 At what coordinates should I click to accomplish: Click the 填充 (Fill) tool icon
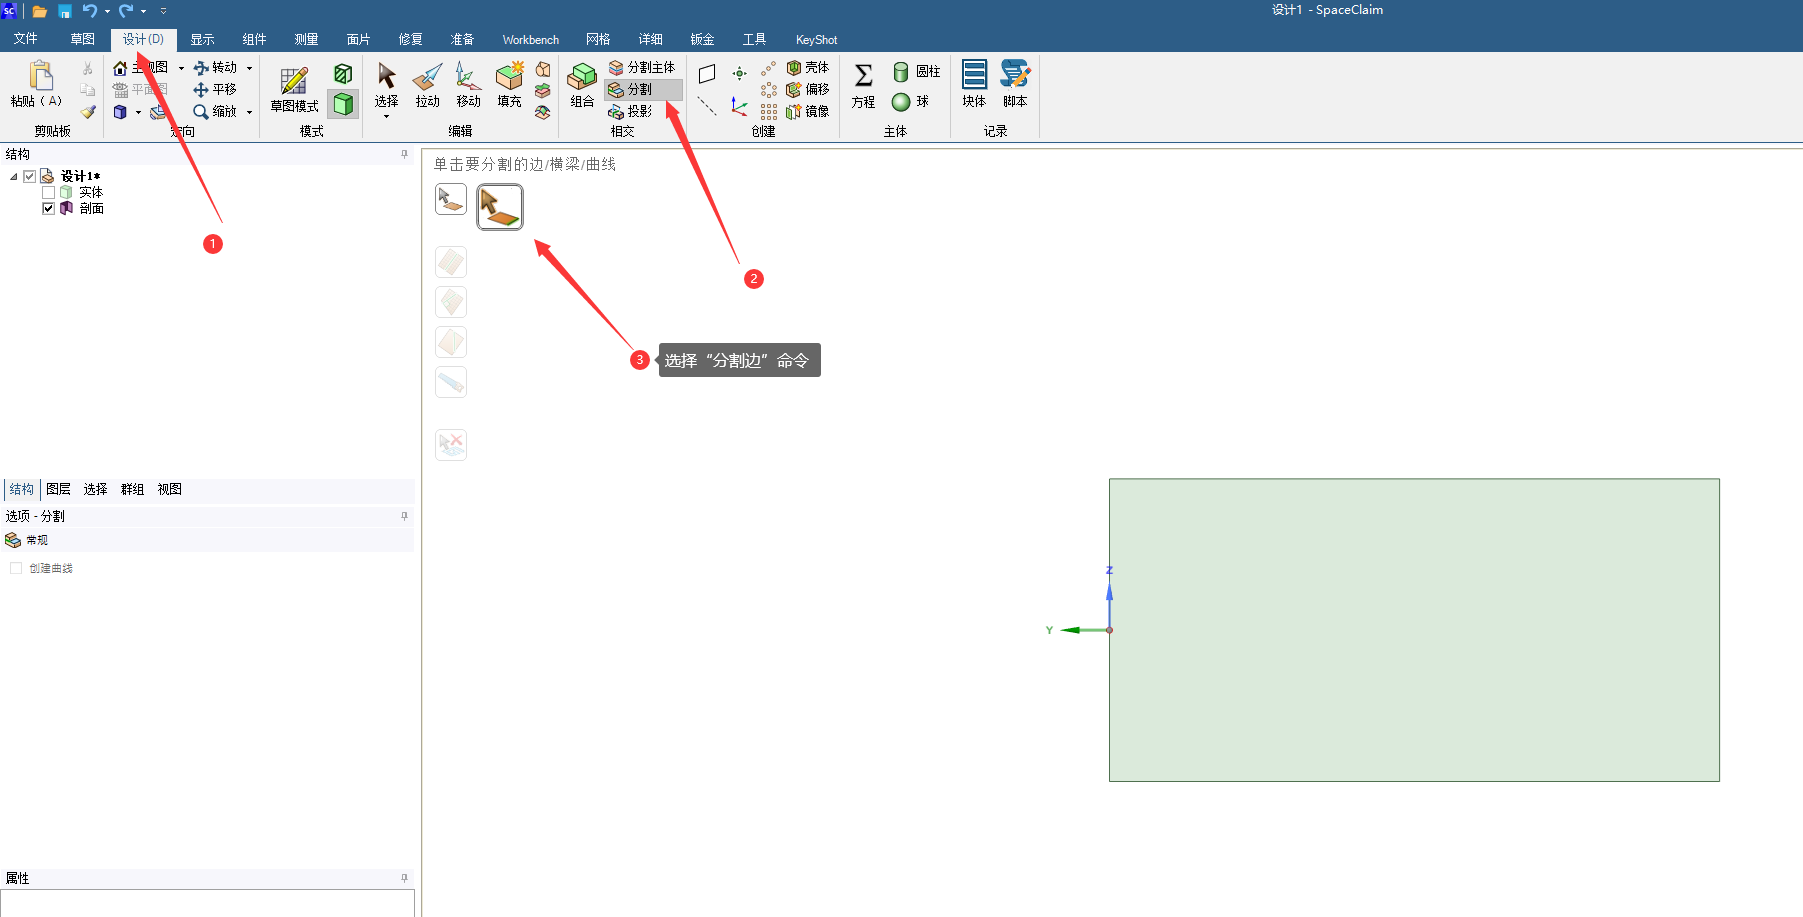click(x=509, y=84)
